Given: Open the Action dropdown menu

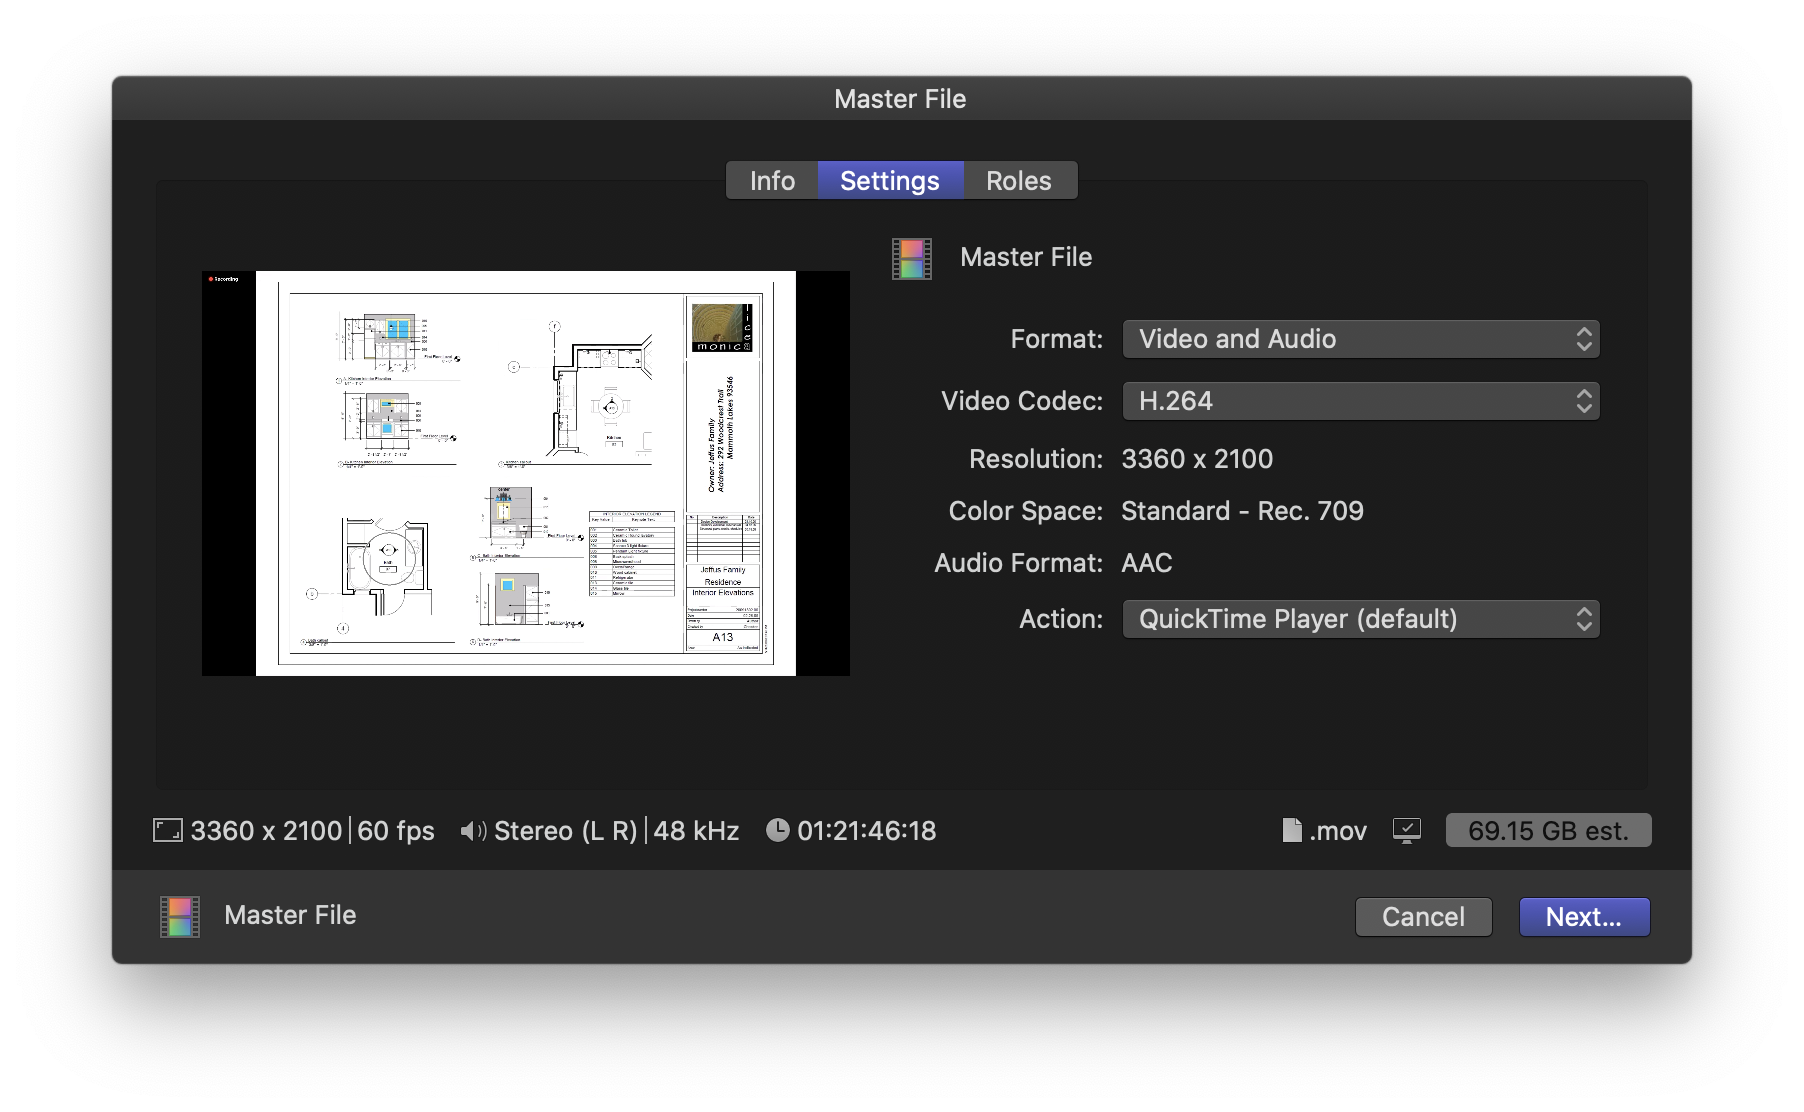Looking at the screenshot, I should (x=1361, y=619).
